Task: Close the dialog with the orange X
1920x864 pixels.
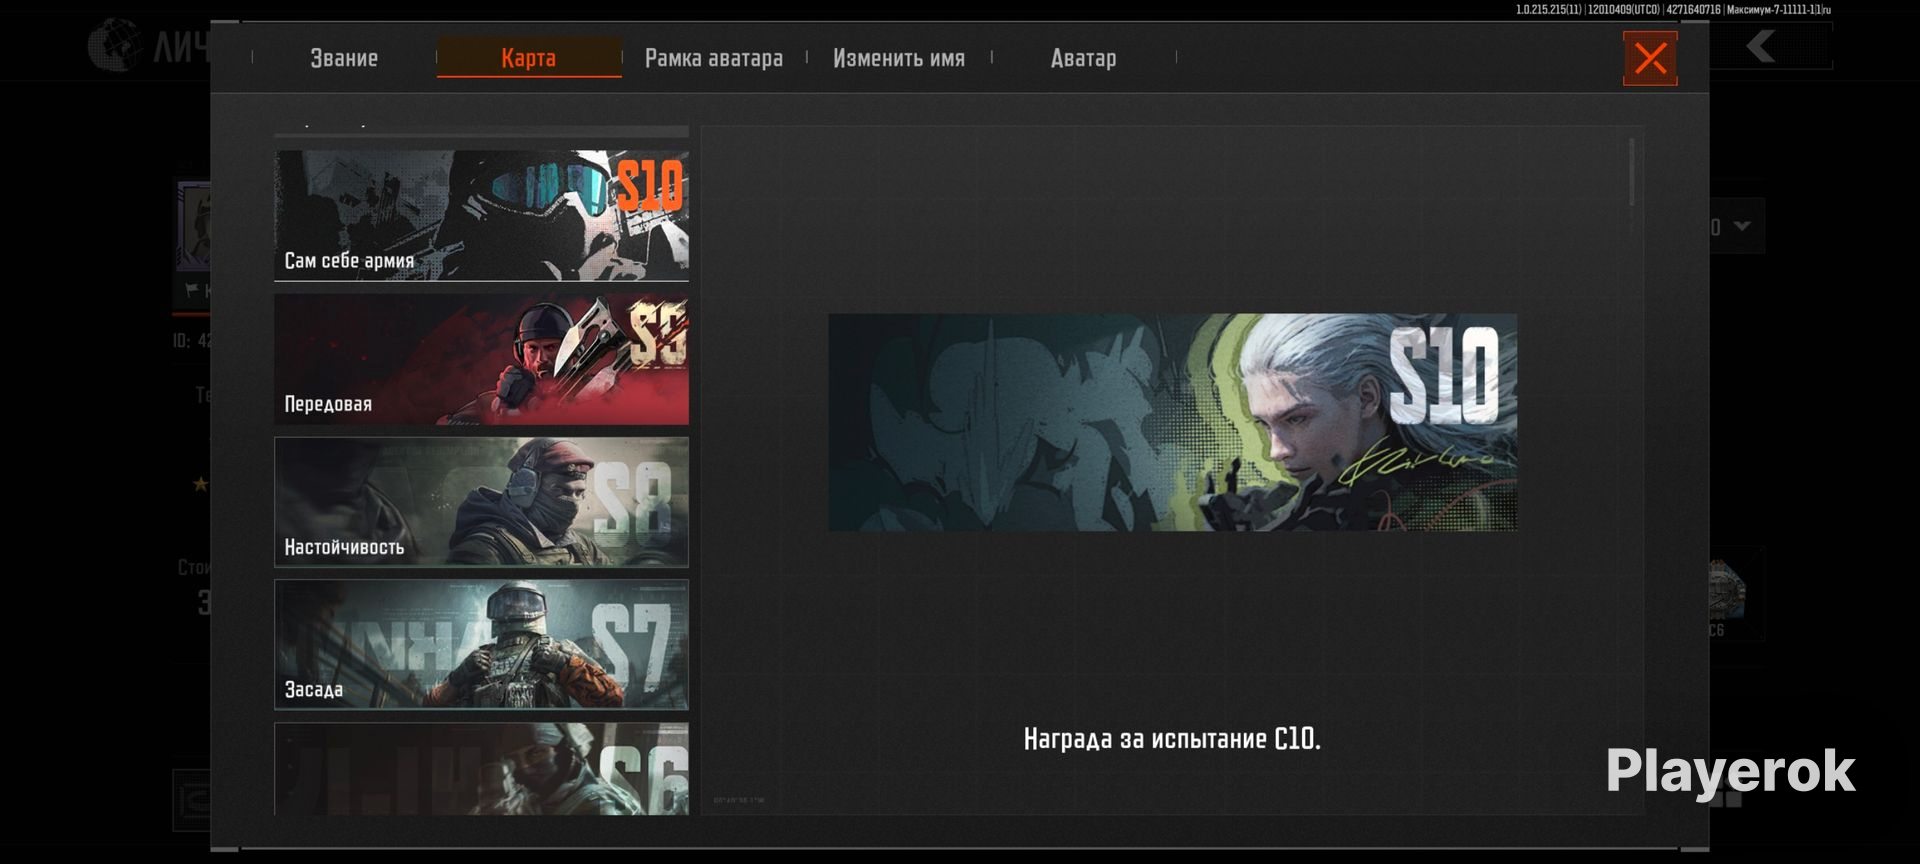Action: pos(1650,59)
